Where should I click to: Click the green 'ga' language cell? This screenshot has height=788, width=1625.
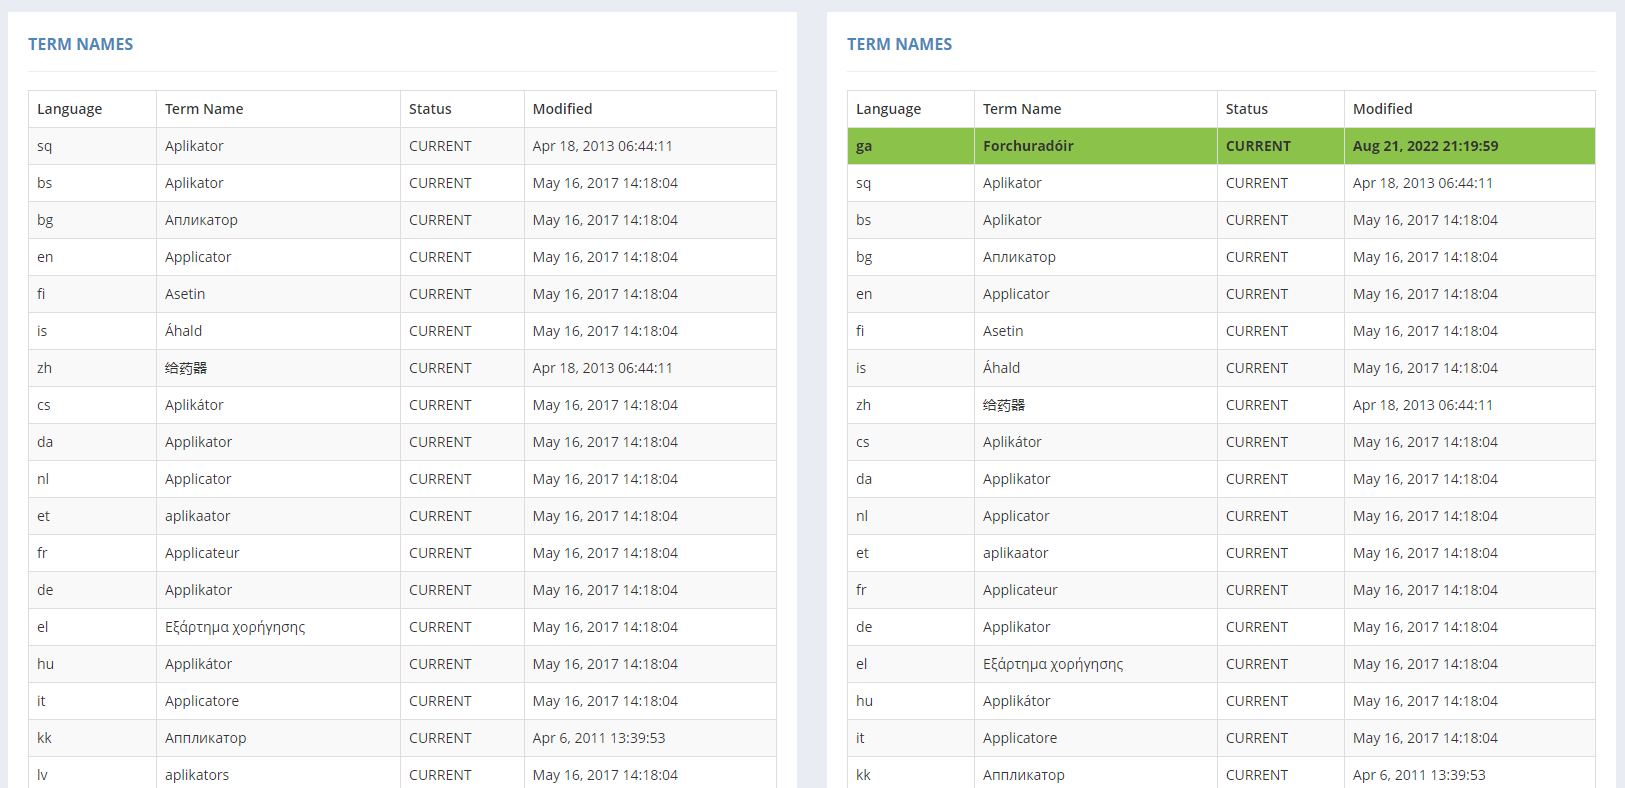tap(864, 146)
